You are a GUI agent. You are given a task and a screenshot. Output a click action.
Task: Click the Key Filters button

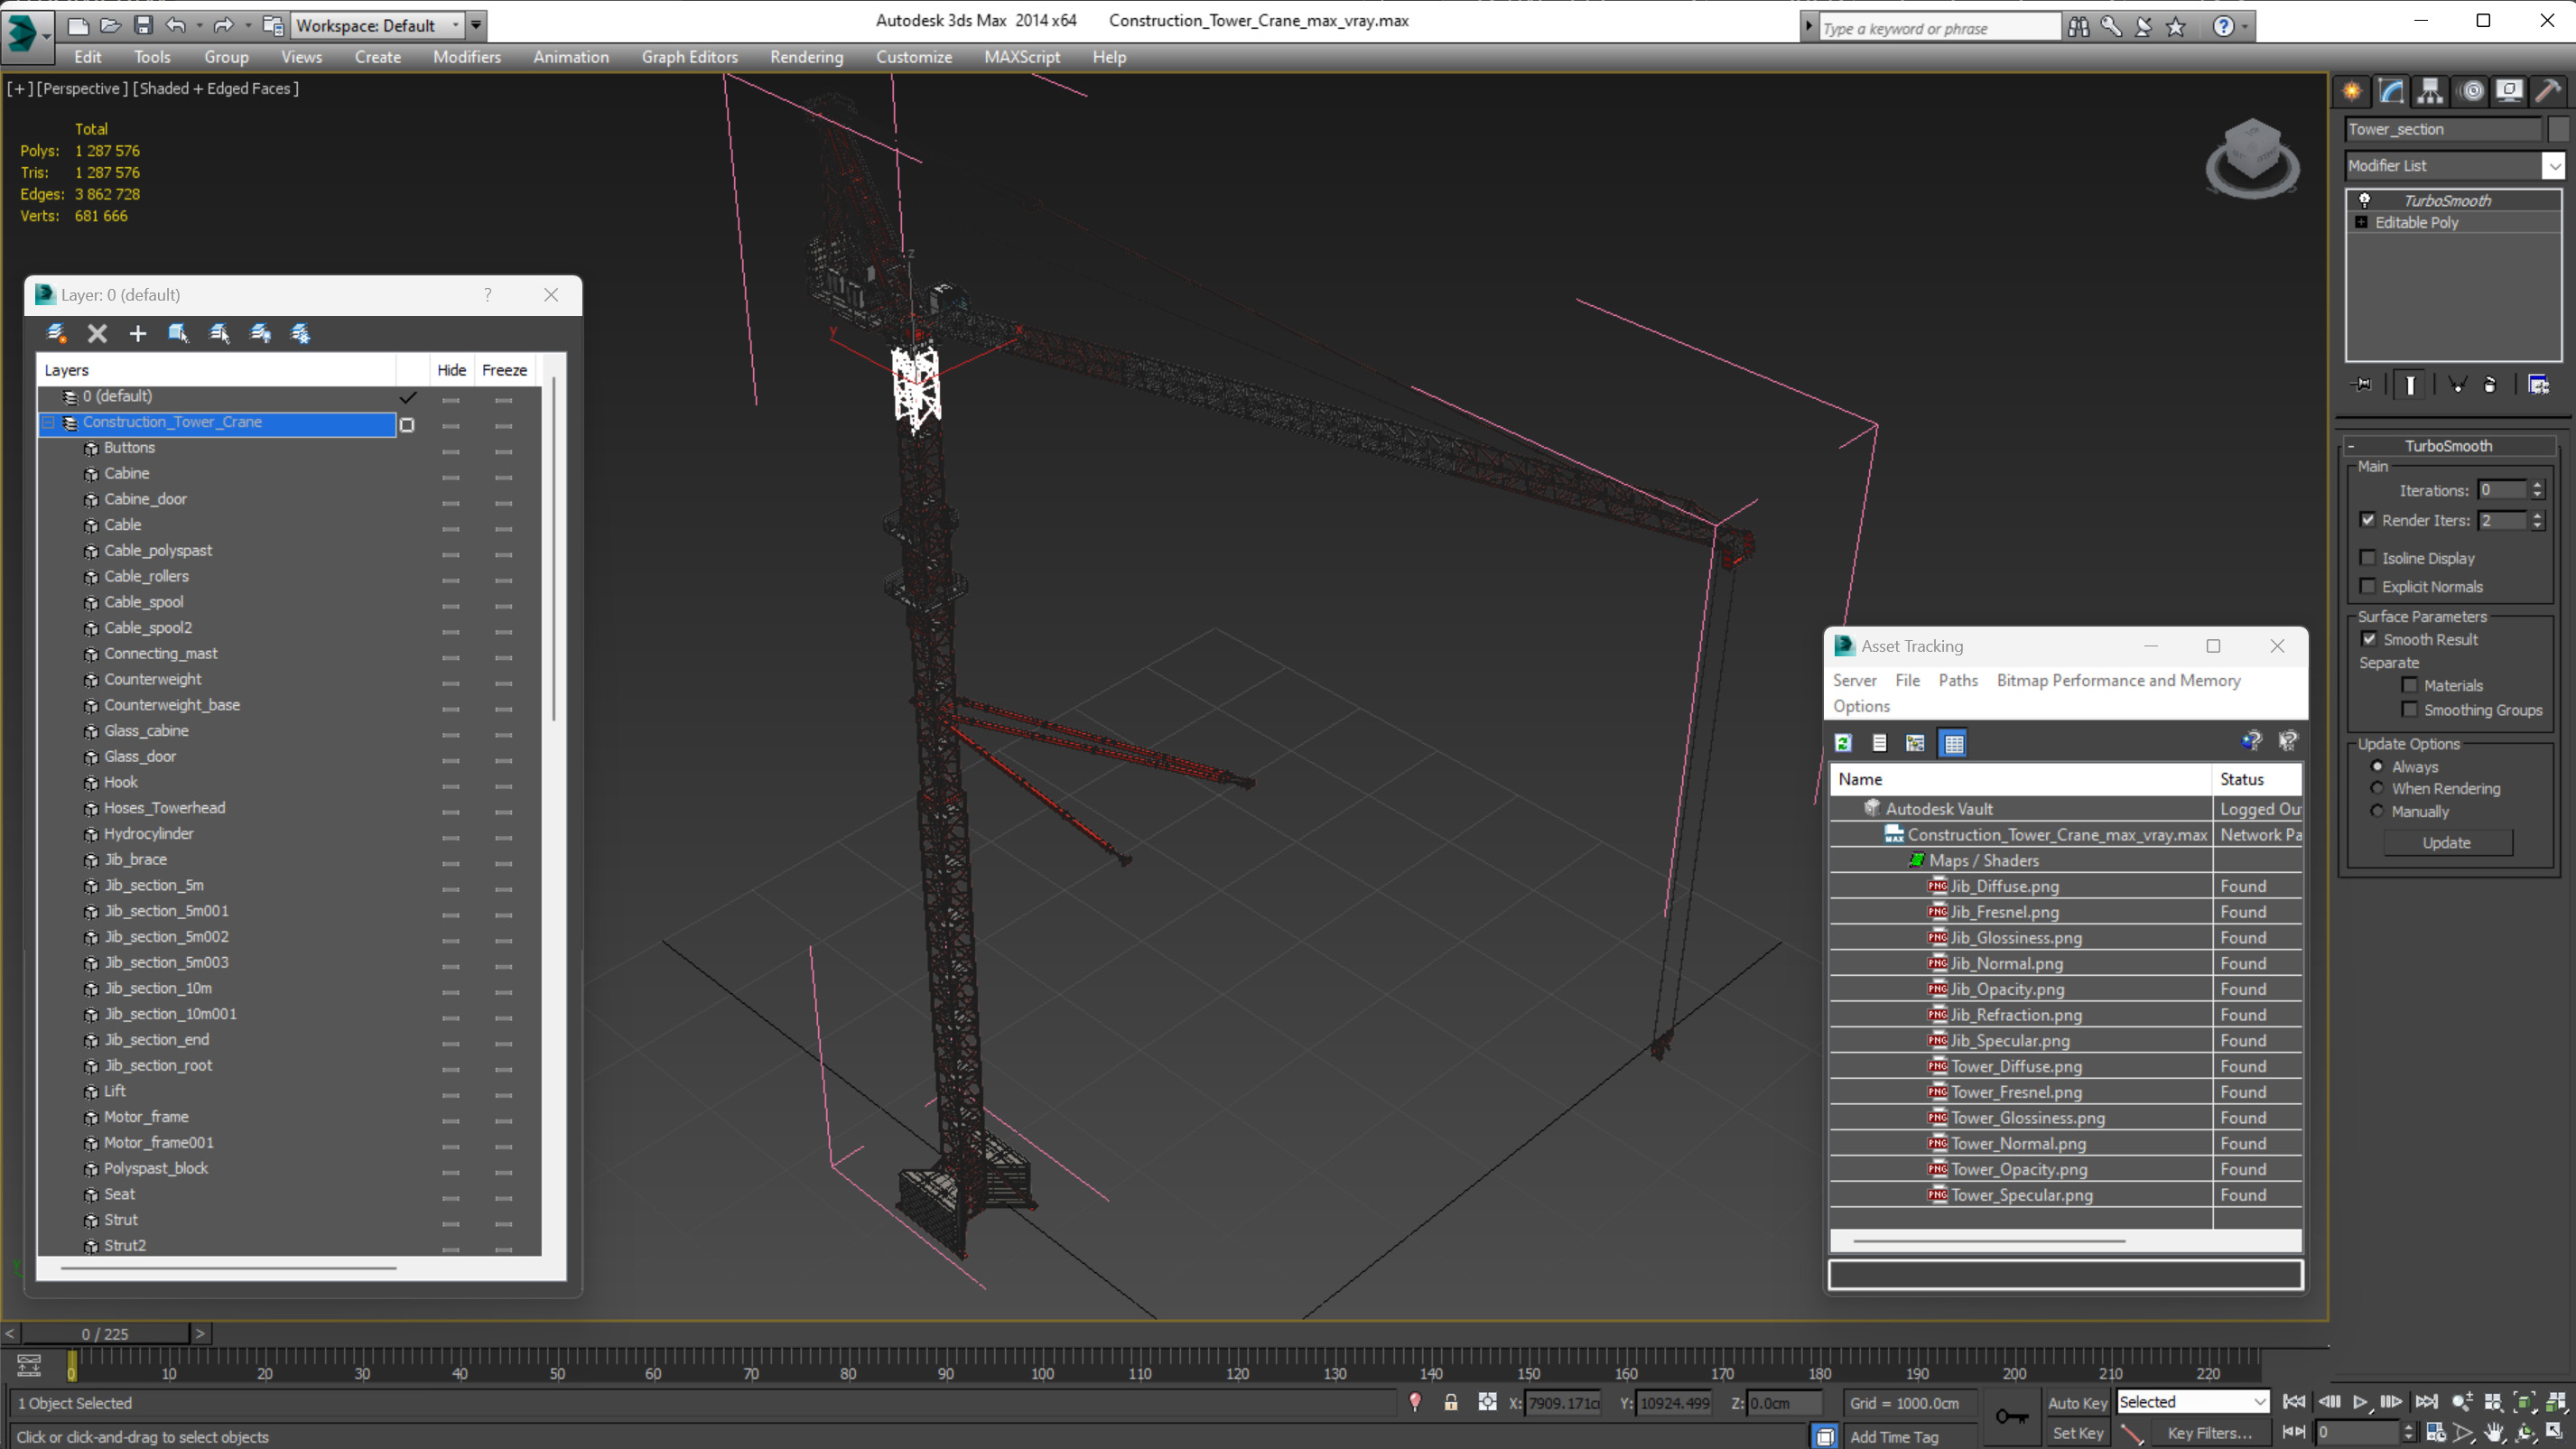[x=2210, y=1433]
